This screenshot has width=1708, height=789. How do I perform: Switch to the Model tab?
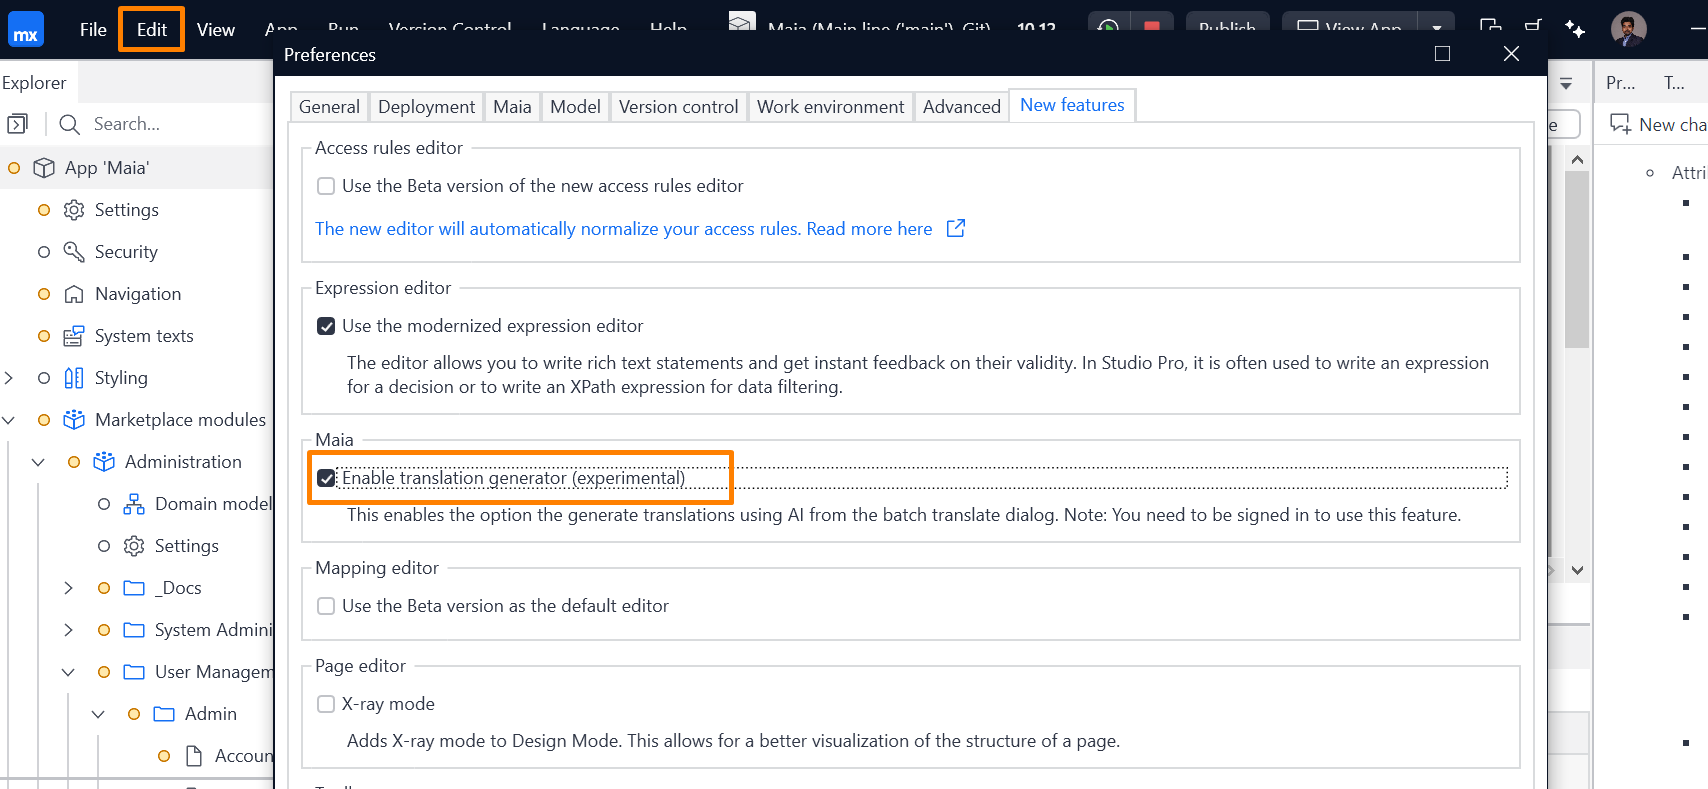tap(575, 107)
